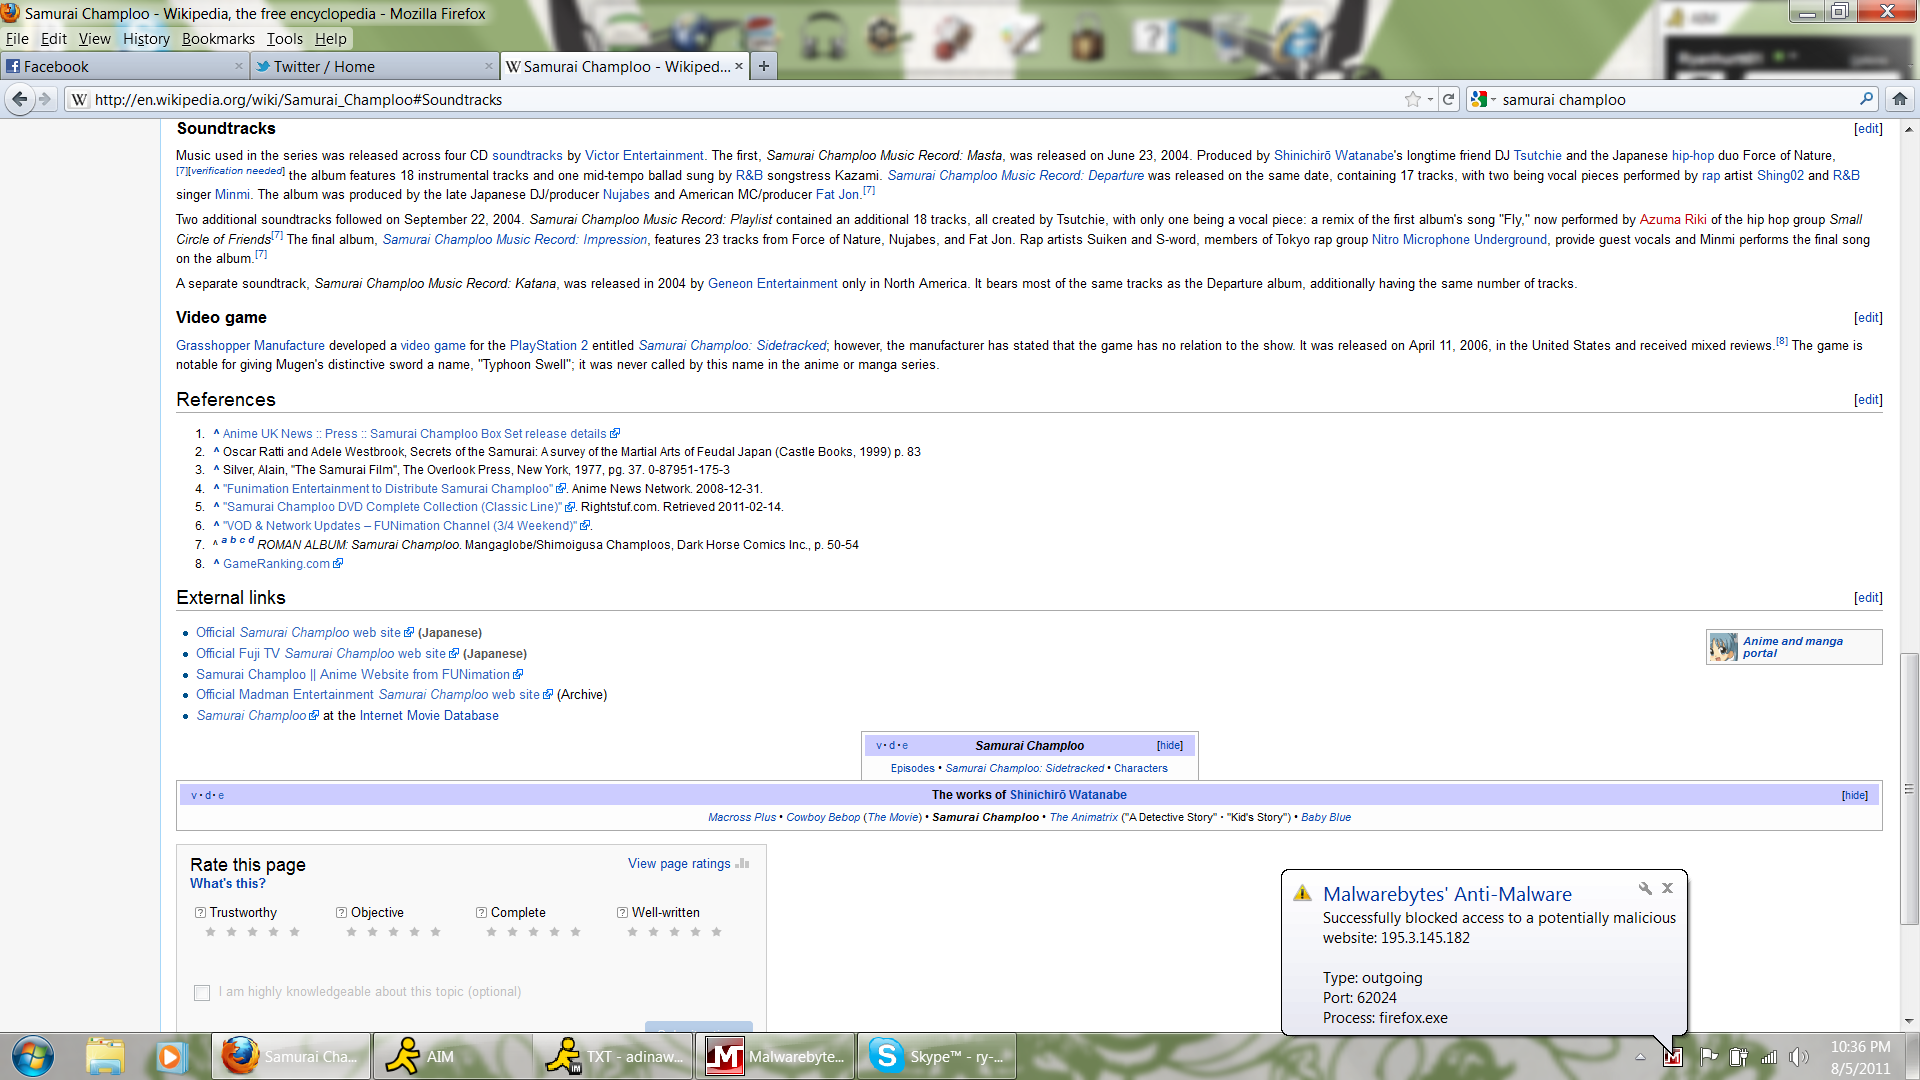Click the network signal tray icon
The width and height of the screenshot is (1920, 1080).
pyautogui.click(x=1769, y=1057)
